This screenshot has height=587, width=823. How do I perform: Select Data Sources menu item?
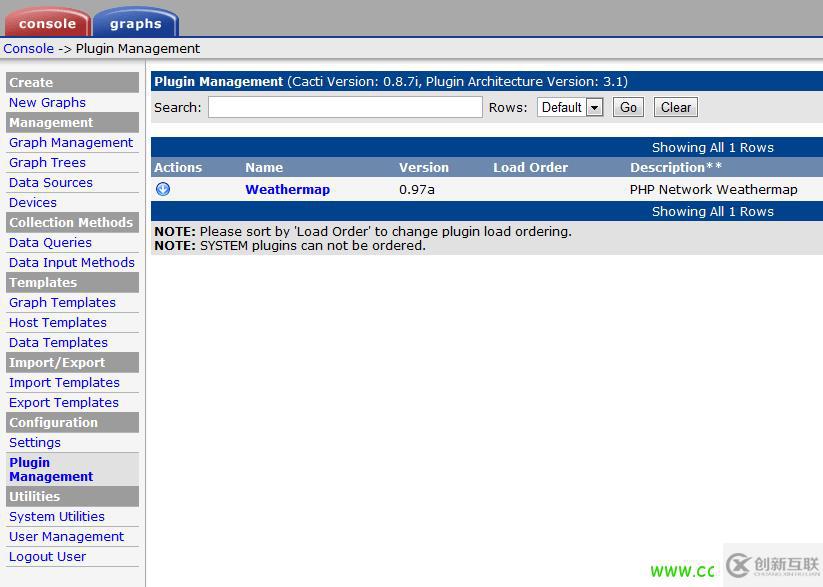tap(50, 182)
